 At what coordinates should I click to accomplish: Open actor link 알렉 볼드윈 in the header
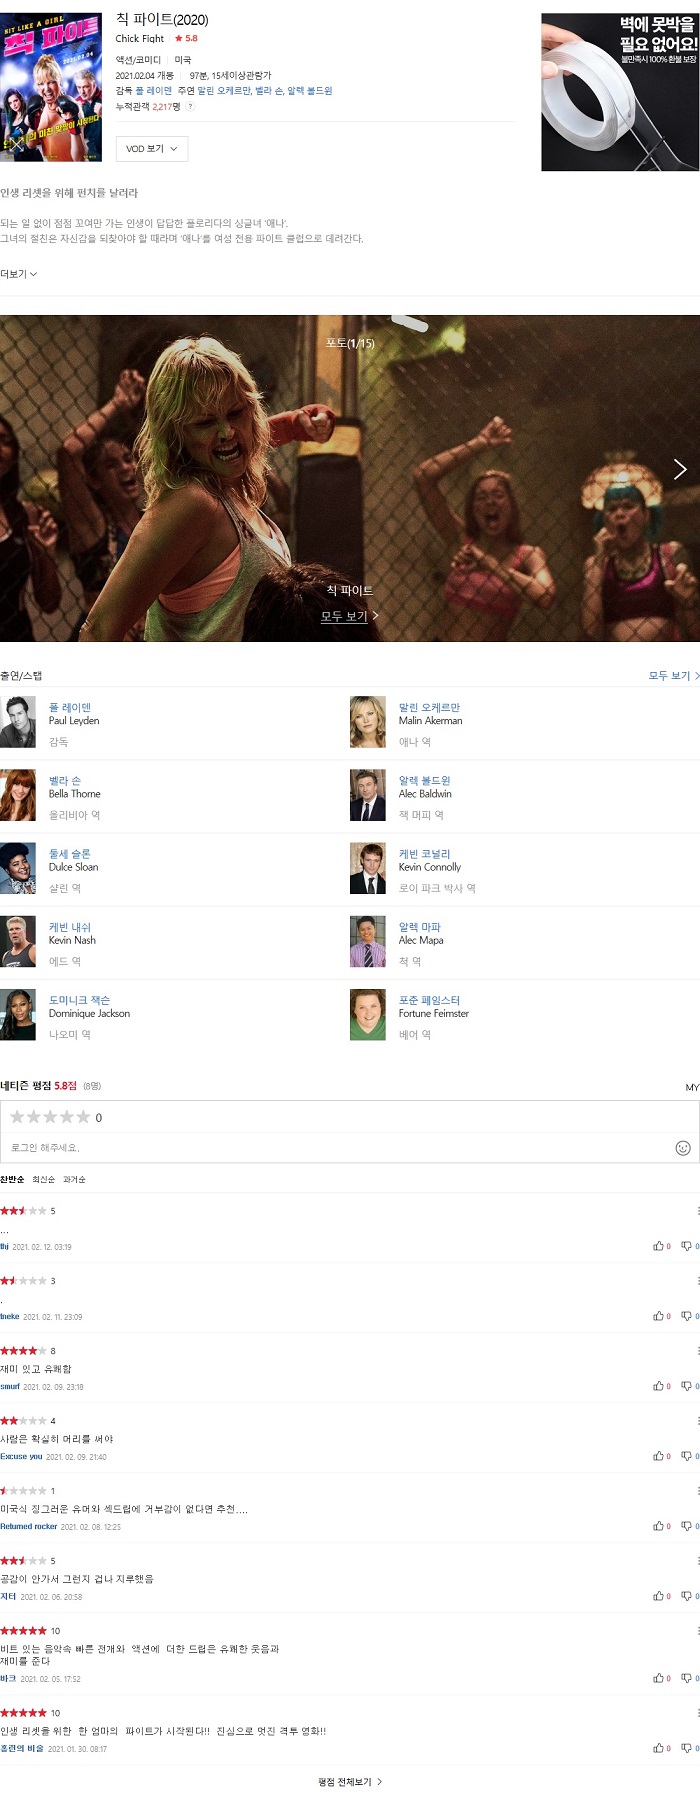click(310, 91)
